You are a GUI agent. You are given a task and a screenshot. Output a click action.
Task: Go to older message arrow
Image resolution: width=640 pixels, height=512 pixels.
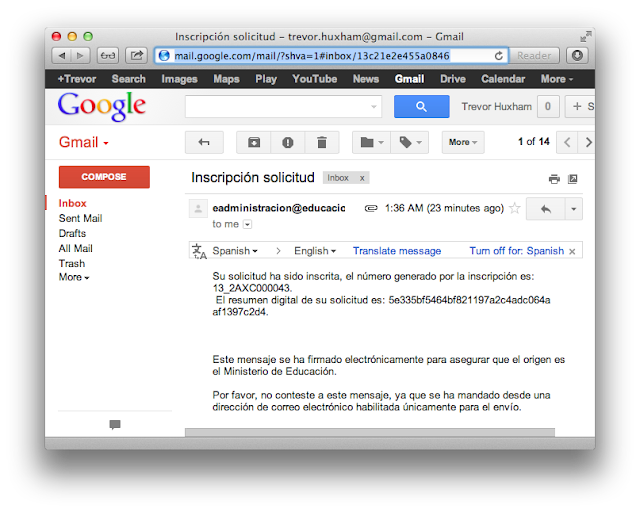[588, 142]
